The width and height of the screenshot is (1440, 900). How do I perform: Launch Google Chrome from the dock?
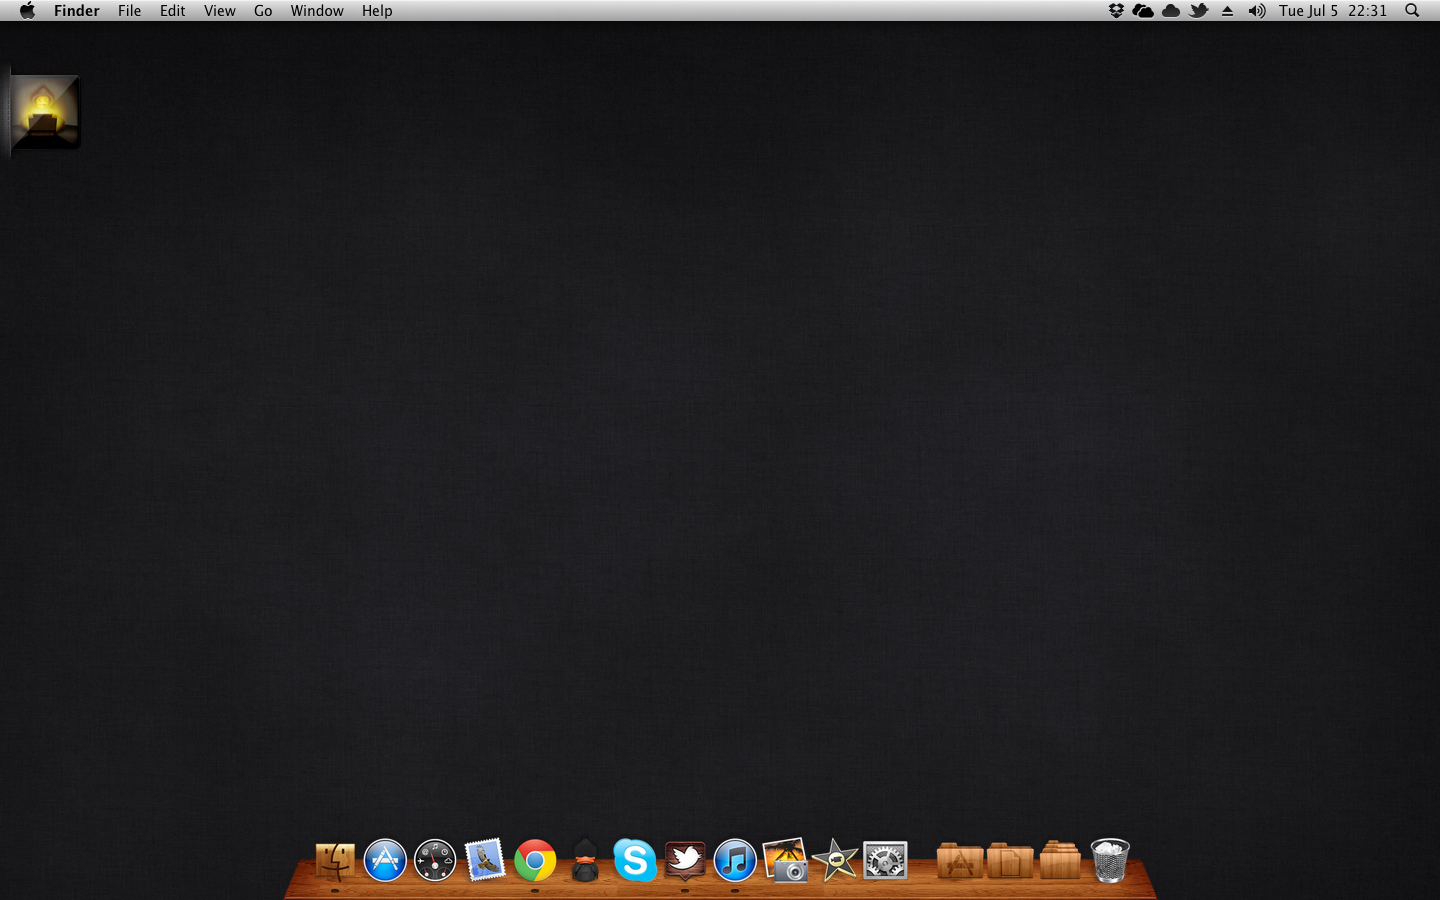click(x=535, y=860)
